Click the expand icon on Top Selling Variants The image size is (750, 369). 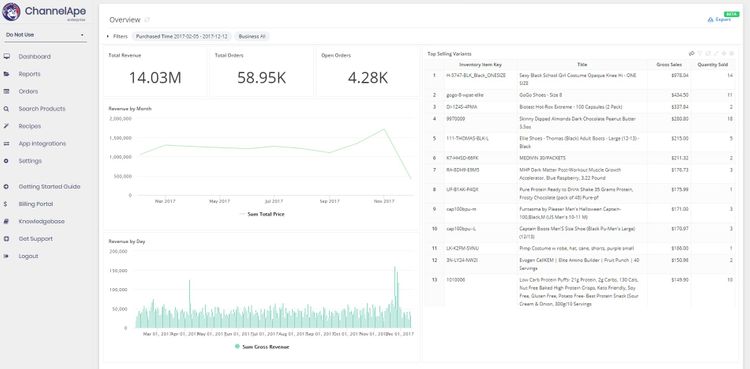716,54
